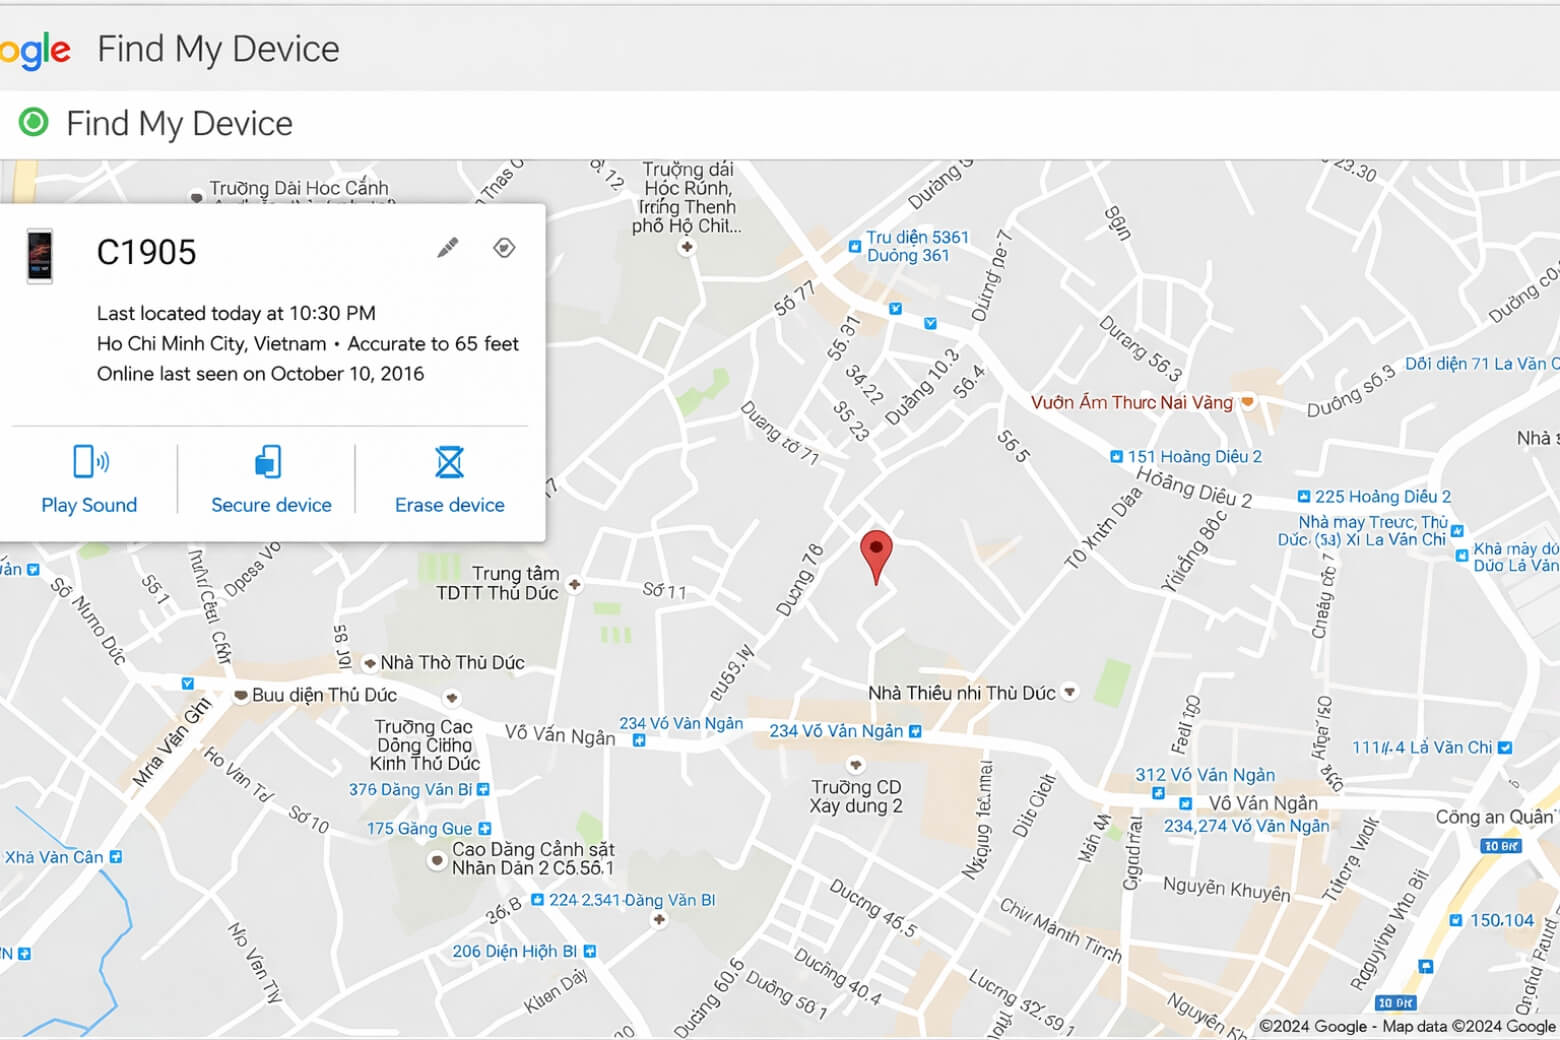
Task: Click the marker labeled Tru diện 5361
Action: (x=853, y=245)
